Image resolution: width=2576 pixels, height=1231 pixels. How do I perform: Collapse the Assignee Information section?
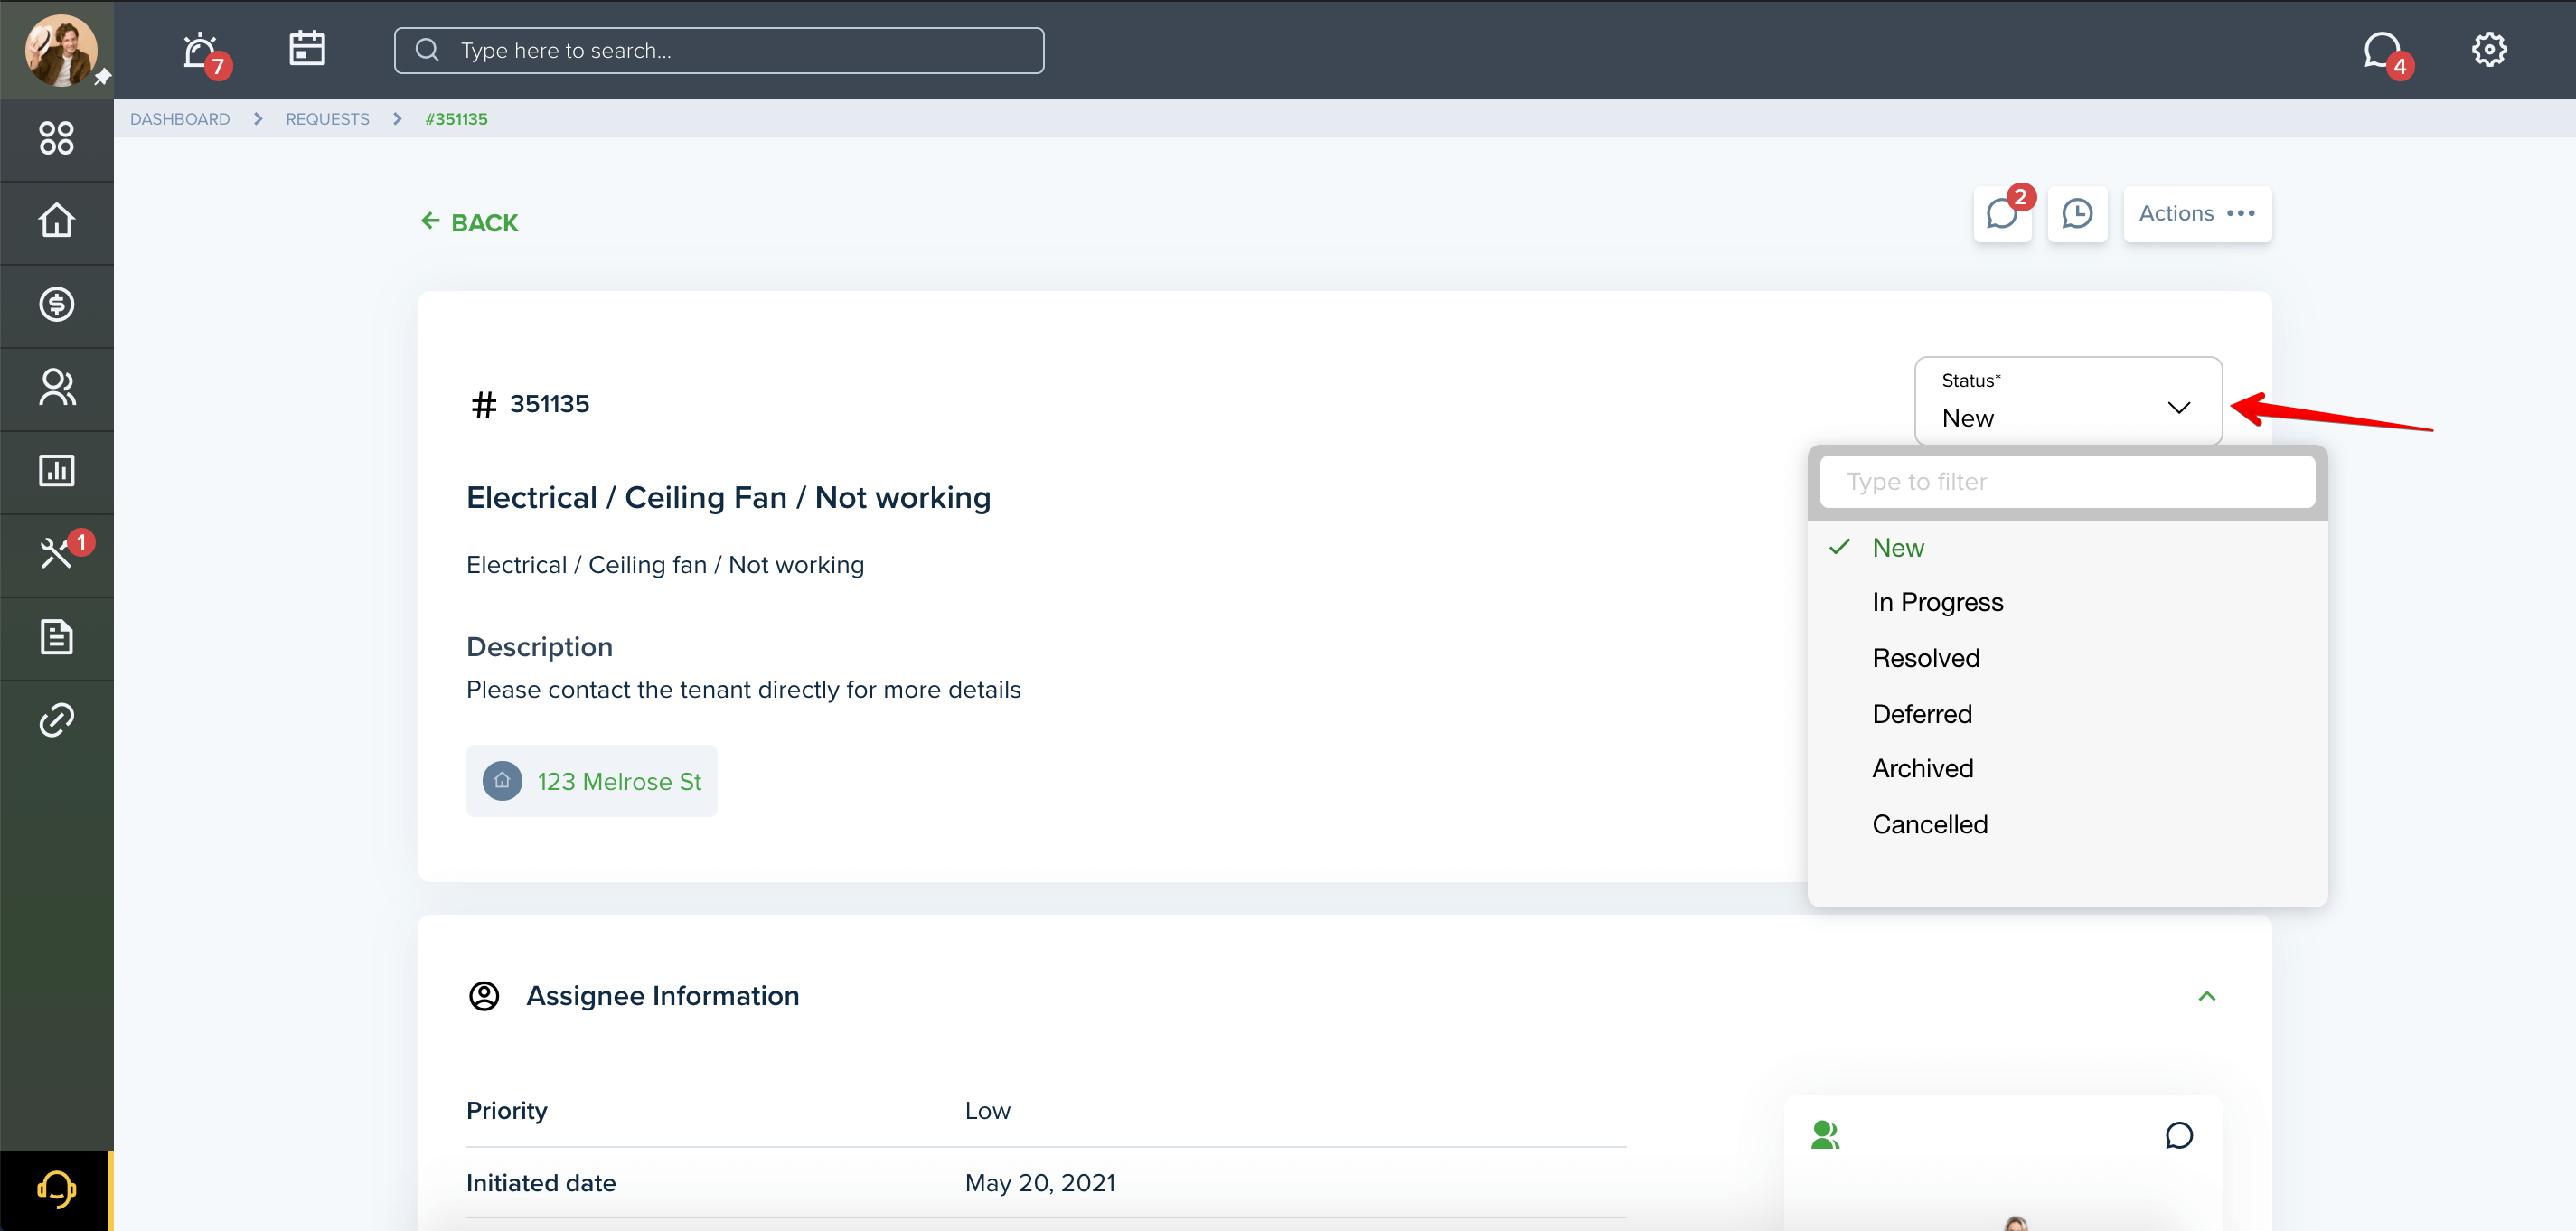2207,996
